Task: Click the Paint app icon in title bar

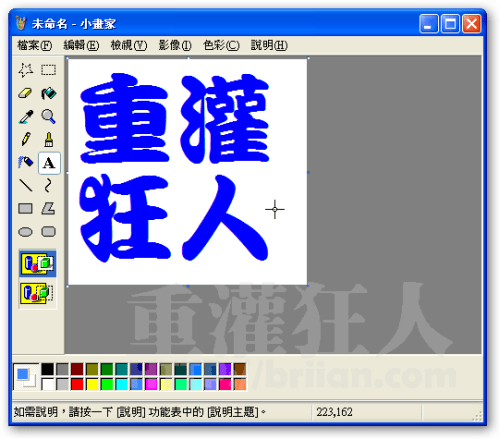Action: pyautogui.click(x=21, y=24)
